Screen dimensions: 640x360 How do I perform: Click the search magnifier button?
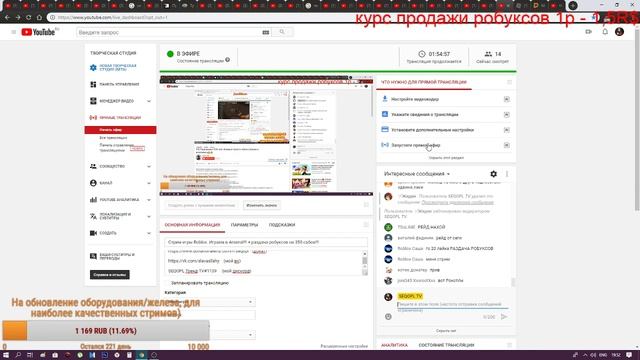(x=282, y=32)
